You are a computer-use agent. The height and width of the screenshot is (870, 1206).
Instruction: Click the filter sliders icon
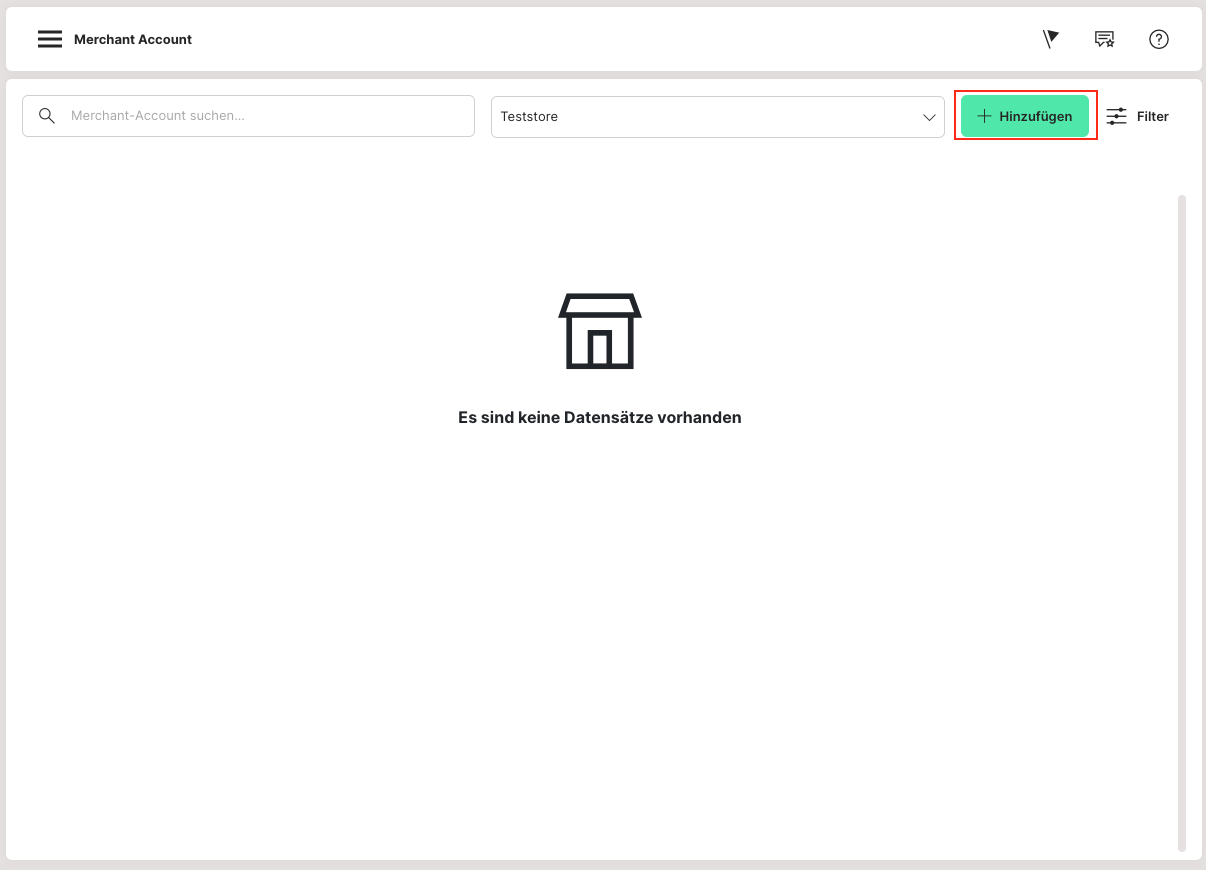1116,116
